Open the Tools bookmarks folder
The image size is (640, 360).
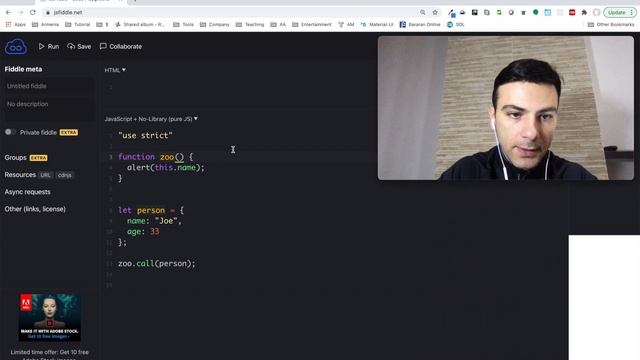[184, 24]
